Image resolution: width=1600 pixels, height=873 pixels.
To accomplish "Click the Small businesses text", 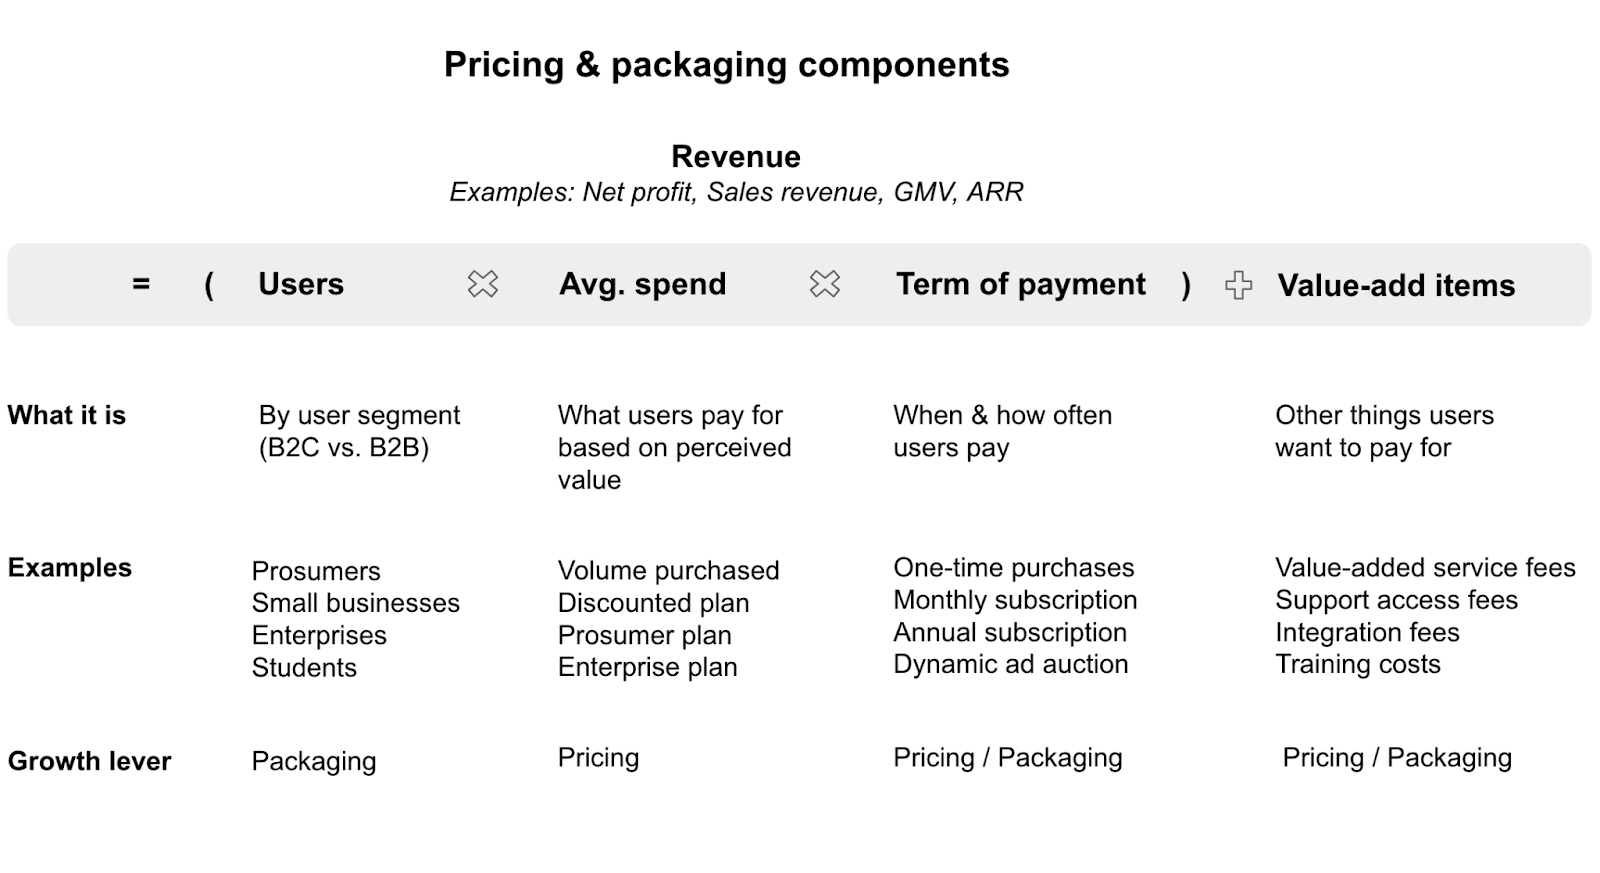I will (x=356, y=603).
